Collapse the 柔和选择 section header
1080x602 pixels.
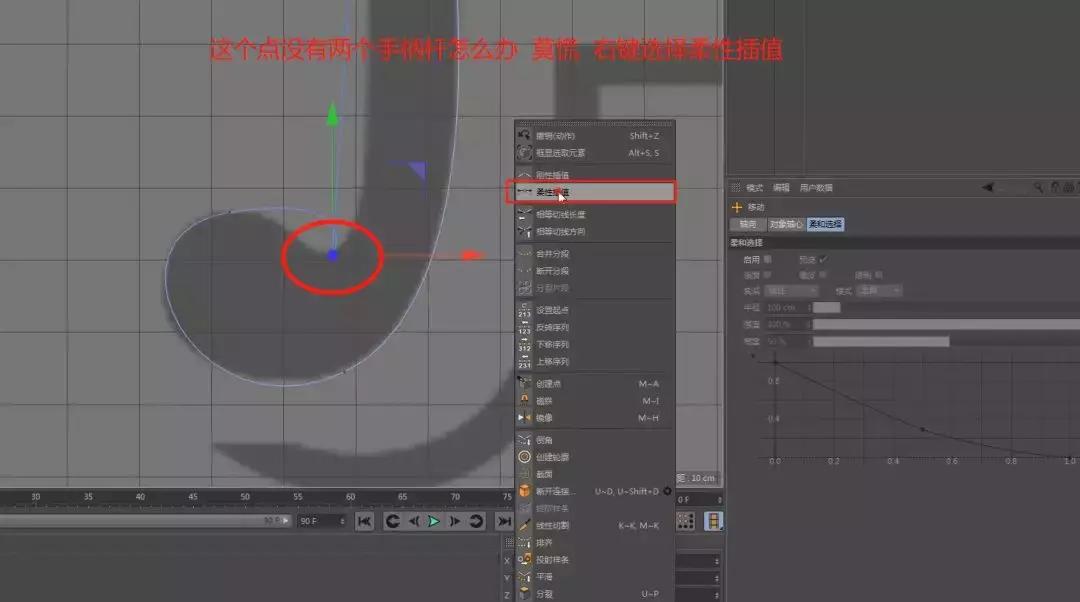(745, 241)
